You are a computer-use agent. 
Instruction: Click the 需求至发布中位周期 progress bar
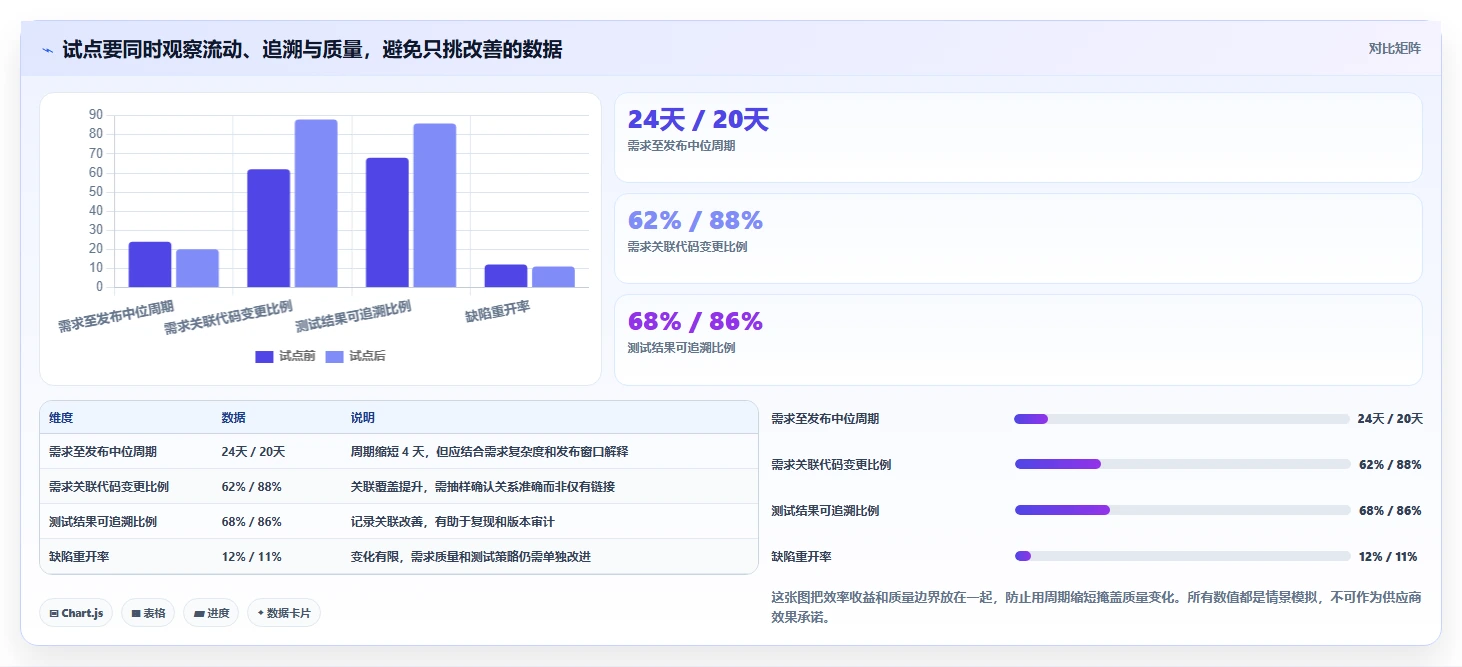(x=1182, y=419)
